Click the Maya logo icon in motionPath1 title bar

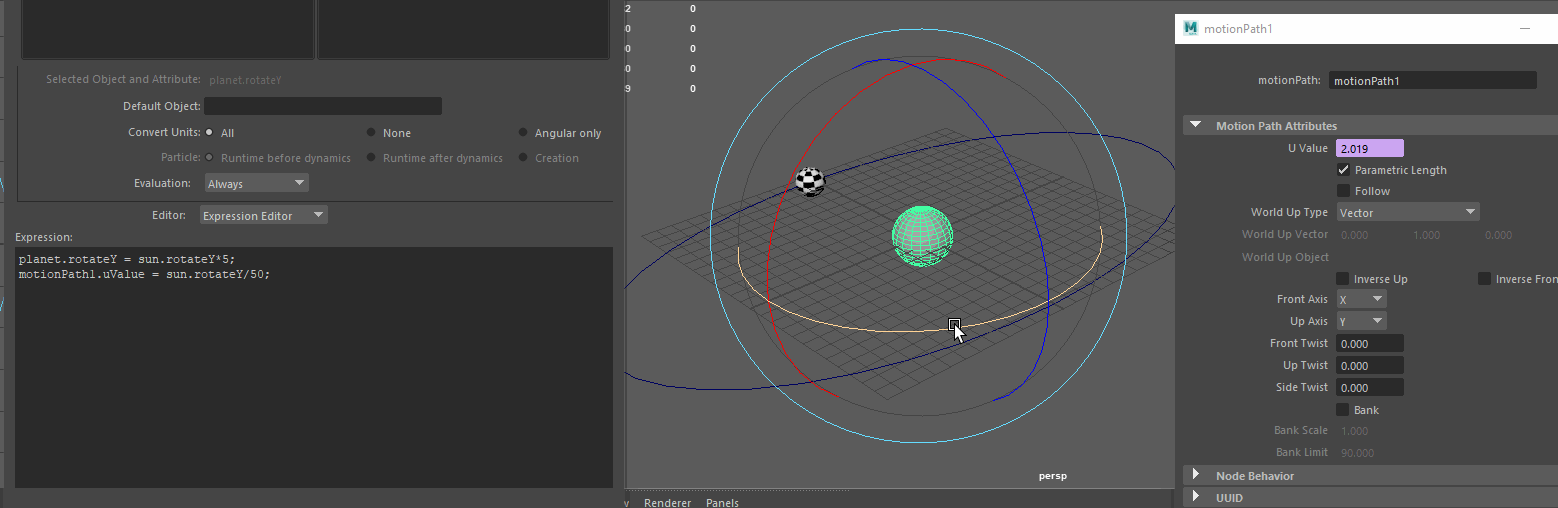coord(1190,29)
